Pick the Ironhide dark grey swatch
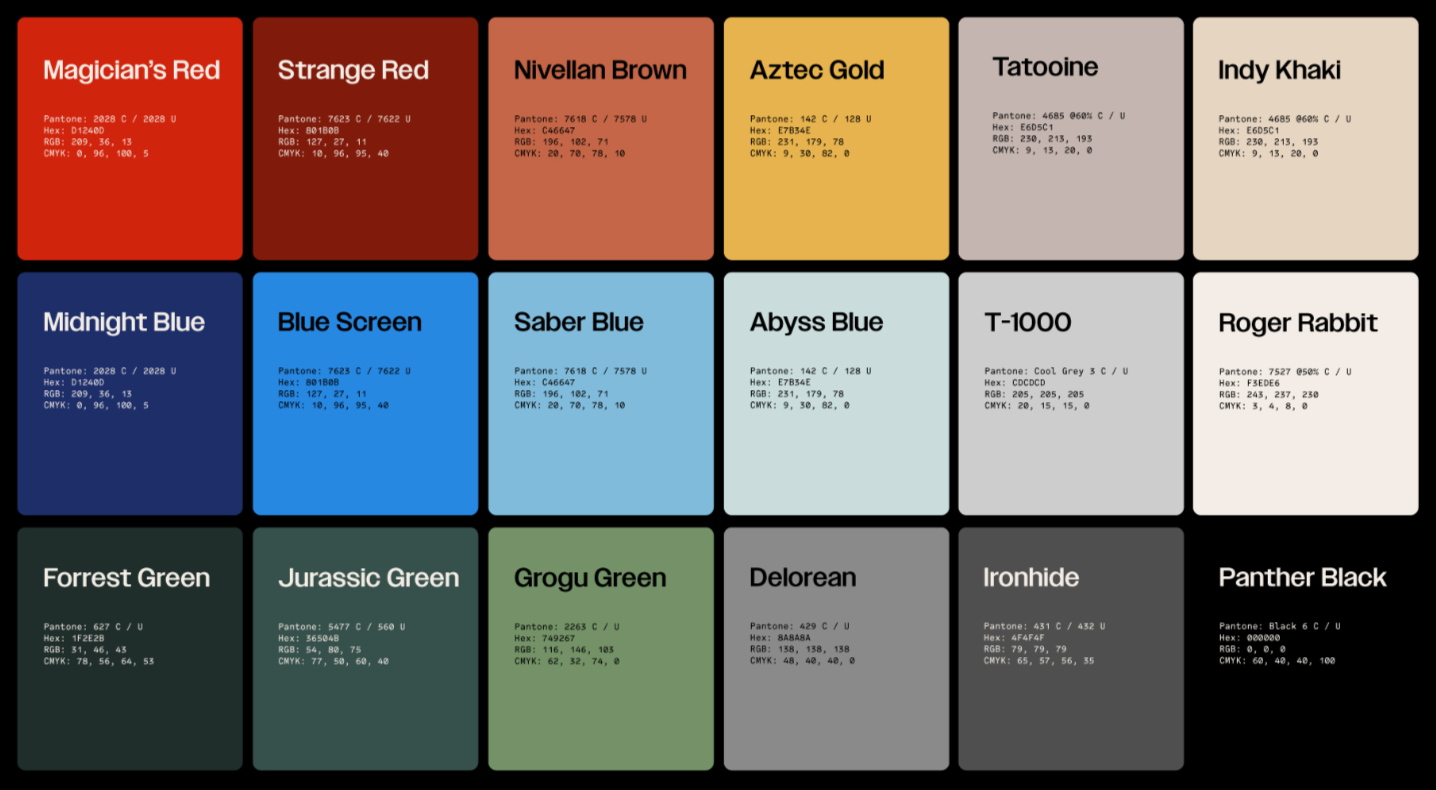The height and width of the screenshot is (790, 1436). (x=1071, y=649)
